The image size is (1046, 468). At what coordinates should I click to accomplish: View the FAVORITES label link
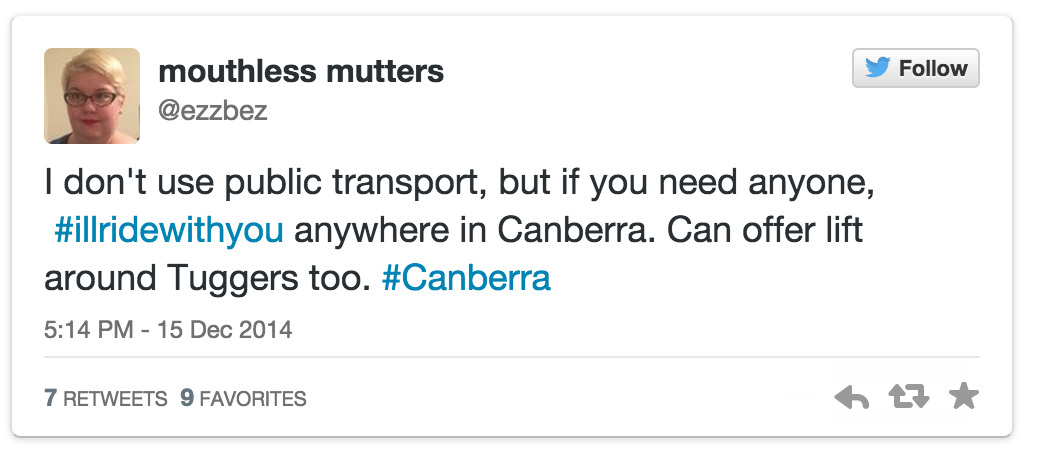(253, 399)
